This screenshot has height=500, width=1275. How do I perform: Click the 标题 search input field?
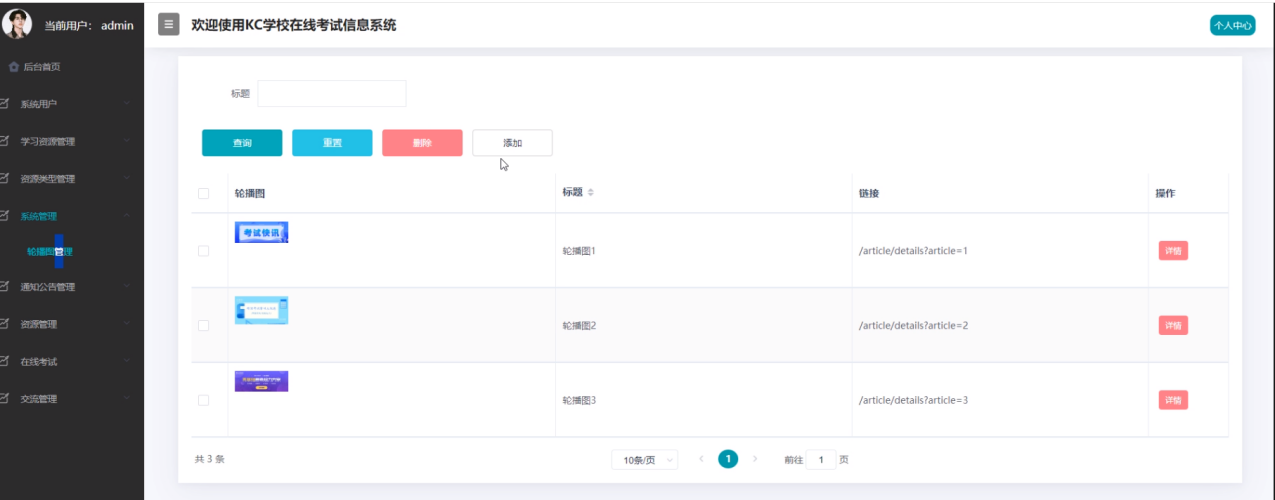coord(332,94)
